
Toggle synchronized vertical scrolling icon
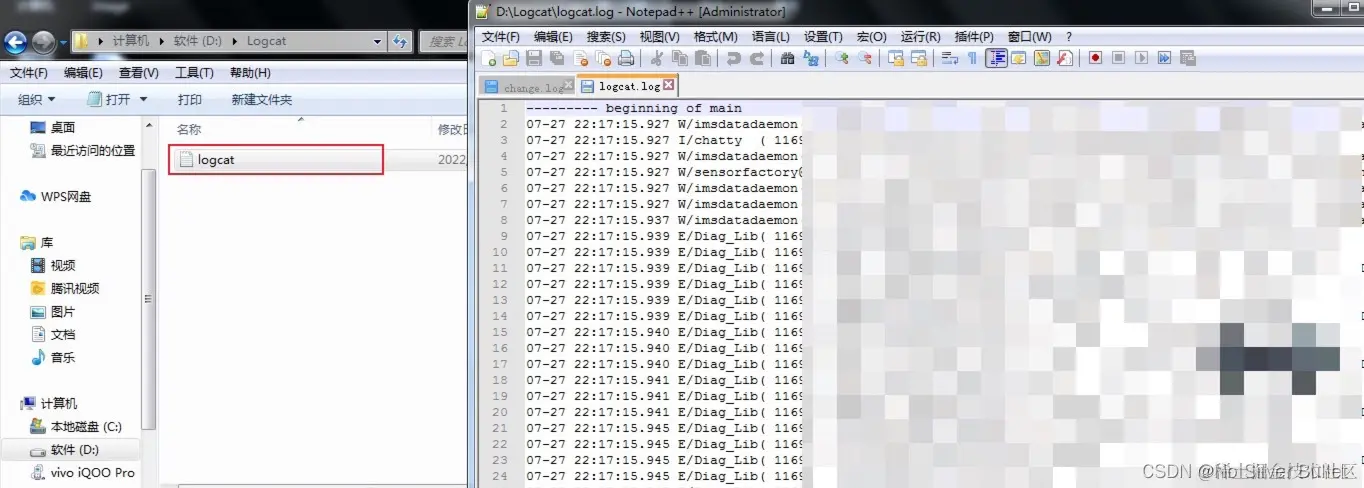895,58
